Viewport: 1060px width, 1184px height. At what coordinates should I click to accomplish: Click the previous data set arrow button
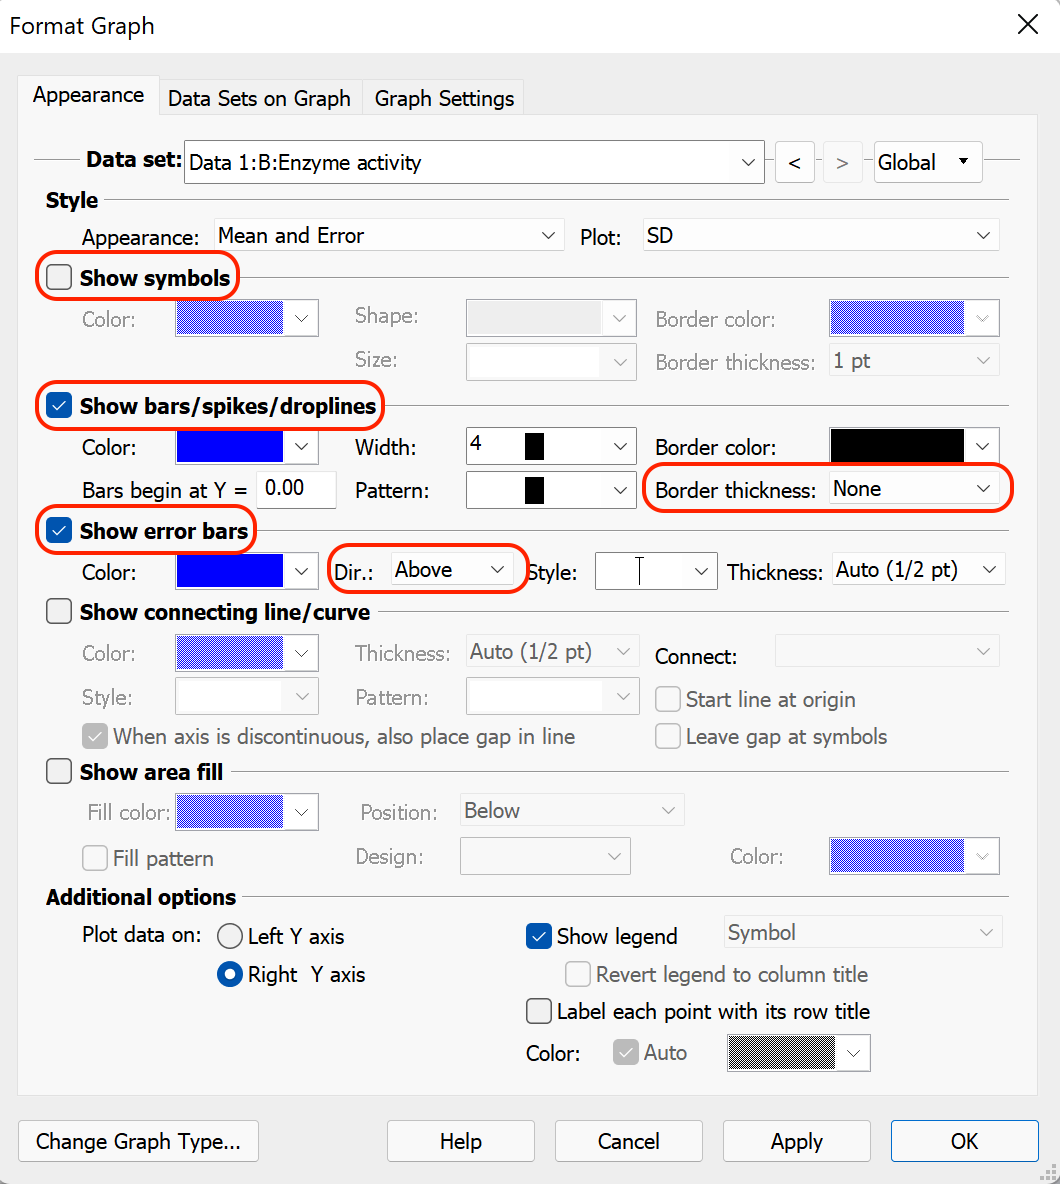click(x=794, y=163)
